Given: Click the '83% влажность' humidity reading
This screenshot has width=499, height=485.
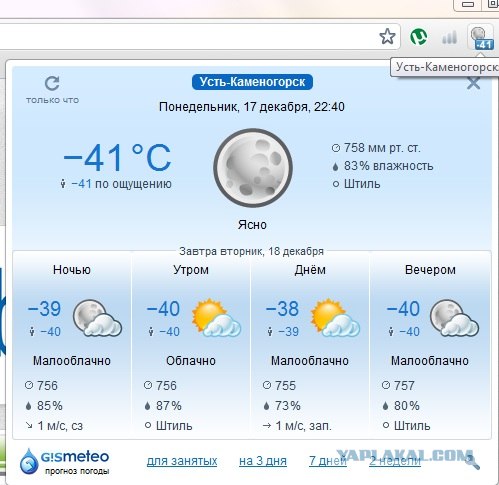Looking at the screenshot, I should coord(388,166).
